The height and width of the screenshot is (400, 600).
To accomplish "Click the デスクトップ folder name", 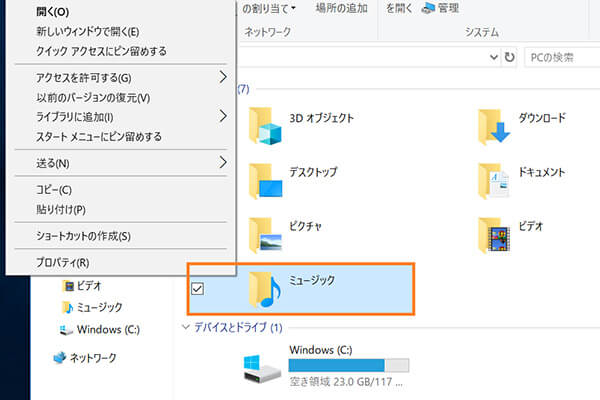I will [313, 172].
